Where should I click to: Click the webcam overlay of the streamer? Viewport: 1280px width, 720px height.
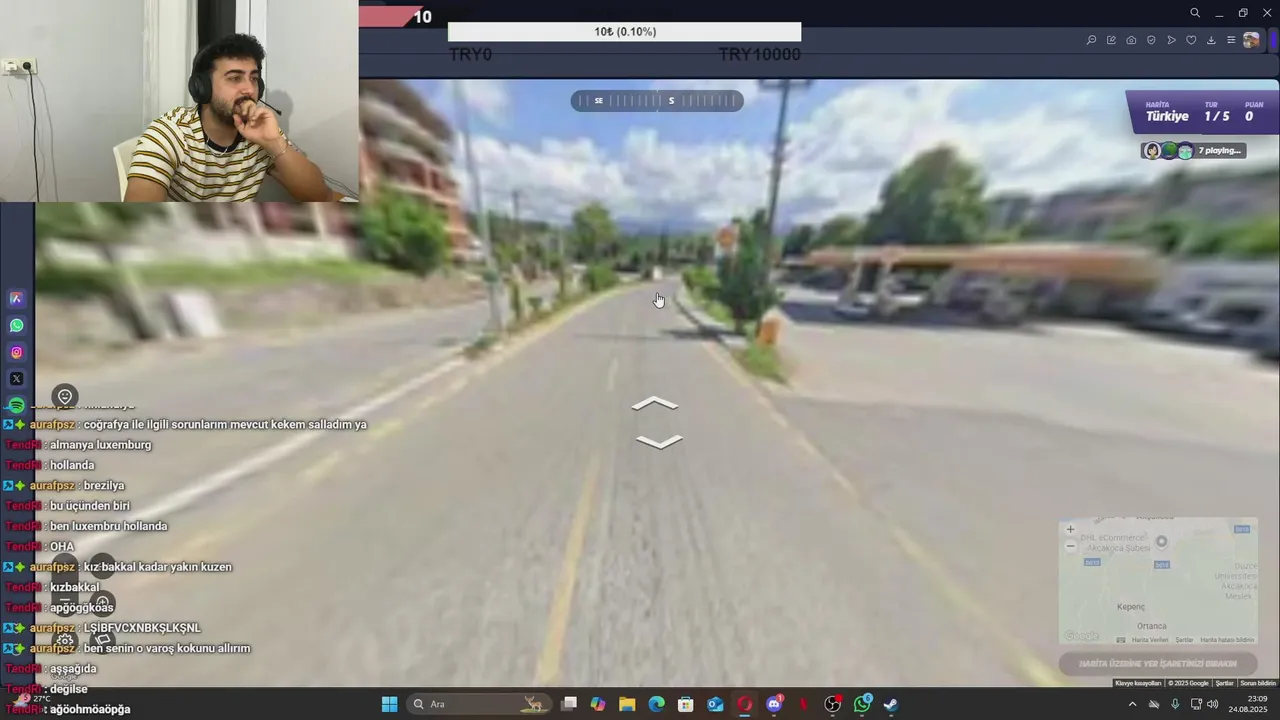pos(179,100)
